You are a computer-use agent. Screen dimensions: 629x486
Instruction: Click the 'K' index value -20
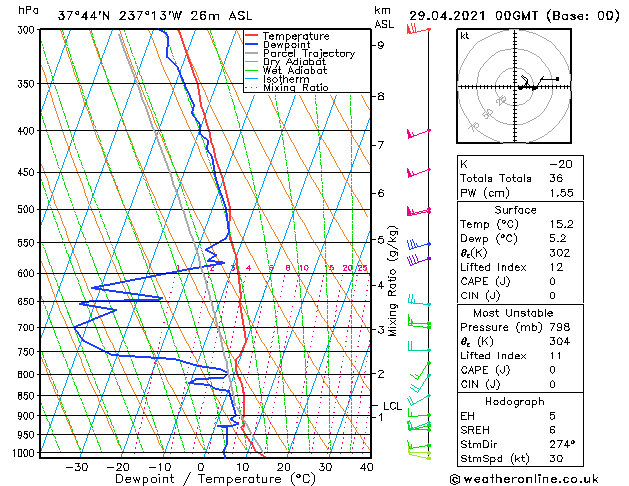(561, 164)
